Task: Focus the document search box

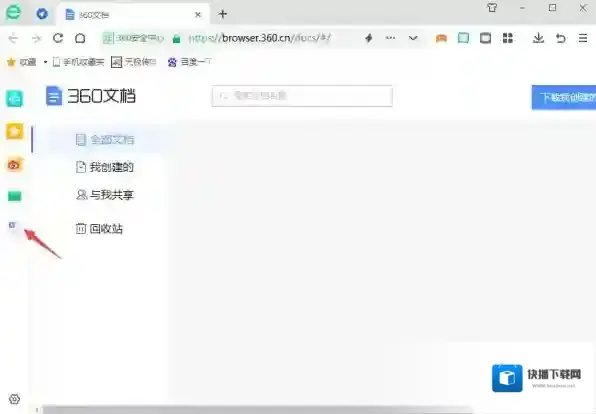Action: coord(302,96)
